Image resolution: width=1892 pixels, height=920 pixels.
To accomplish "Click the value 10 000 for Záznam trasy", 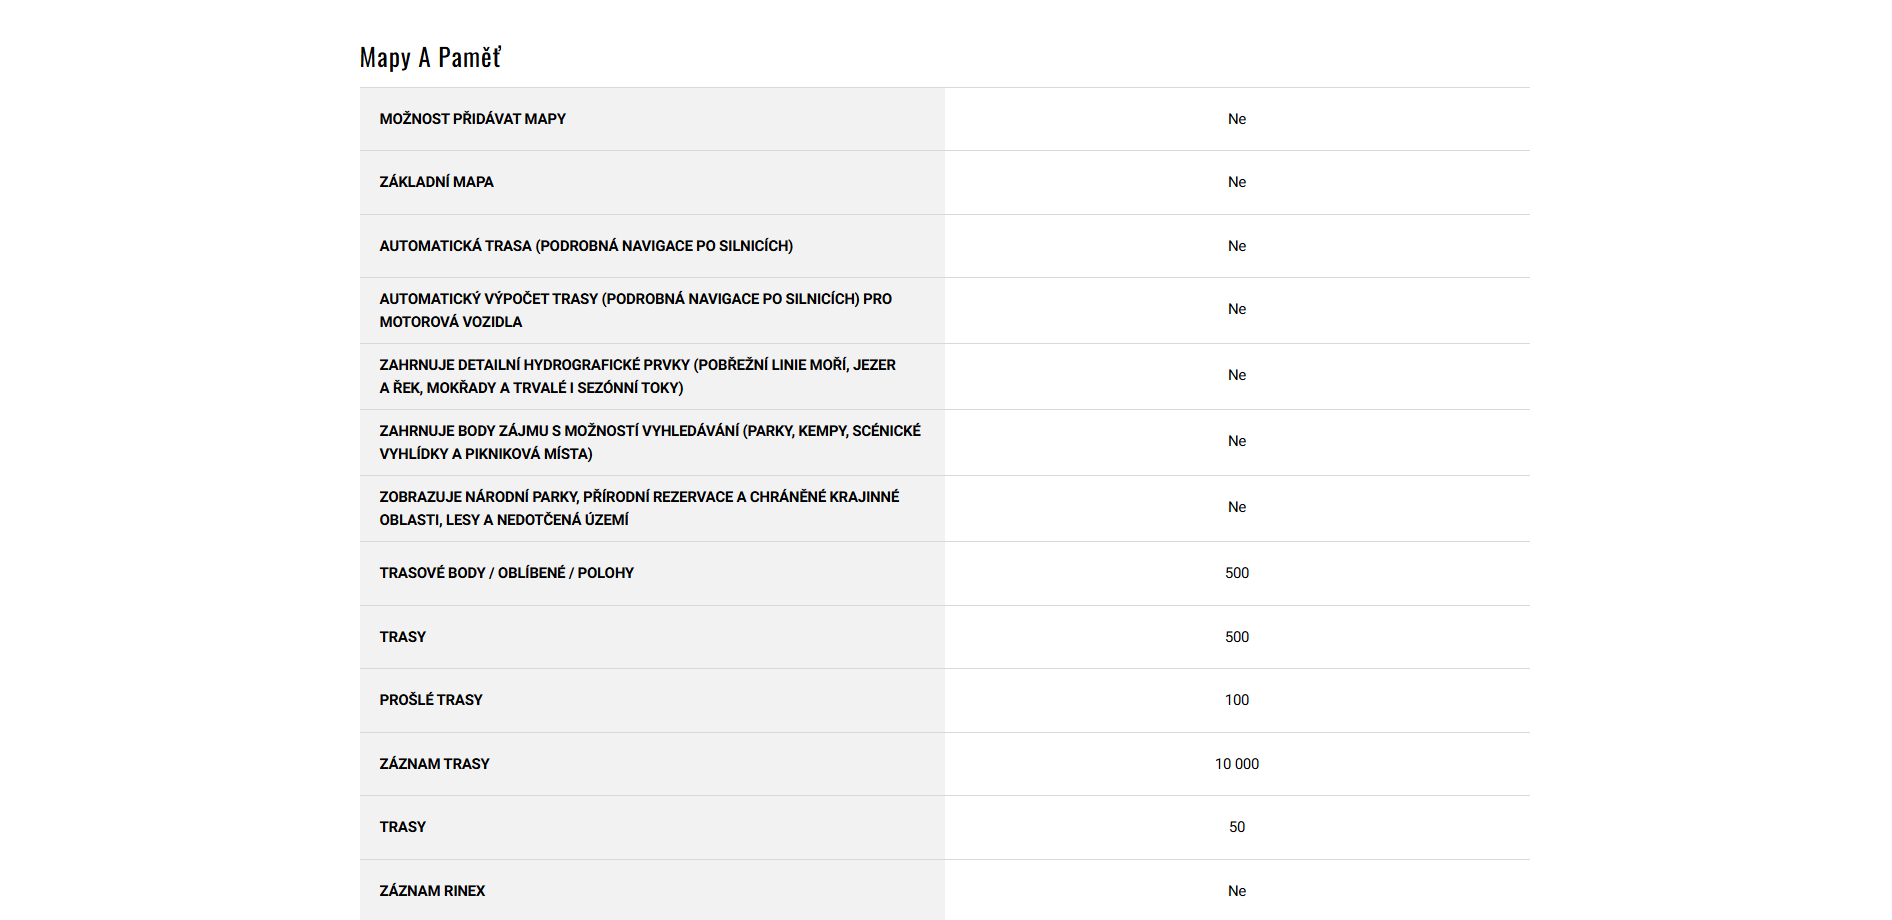I will [1237, 764].
